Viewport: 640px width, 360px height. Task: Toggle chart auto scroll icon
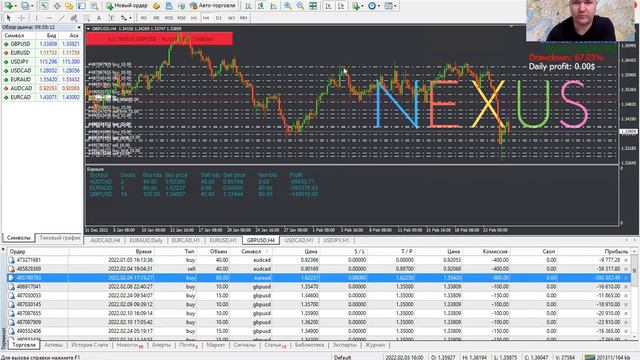tap(329, 6)
